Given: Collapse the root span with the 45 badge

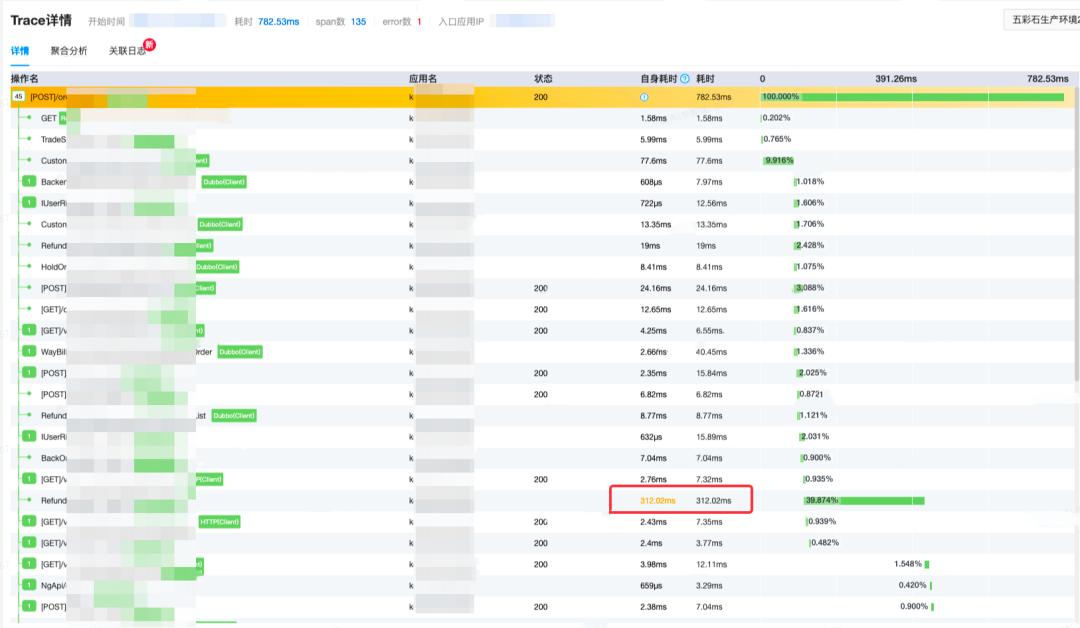Looking at the screenshot, I should pos(19,96).
